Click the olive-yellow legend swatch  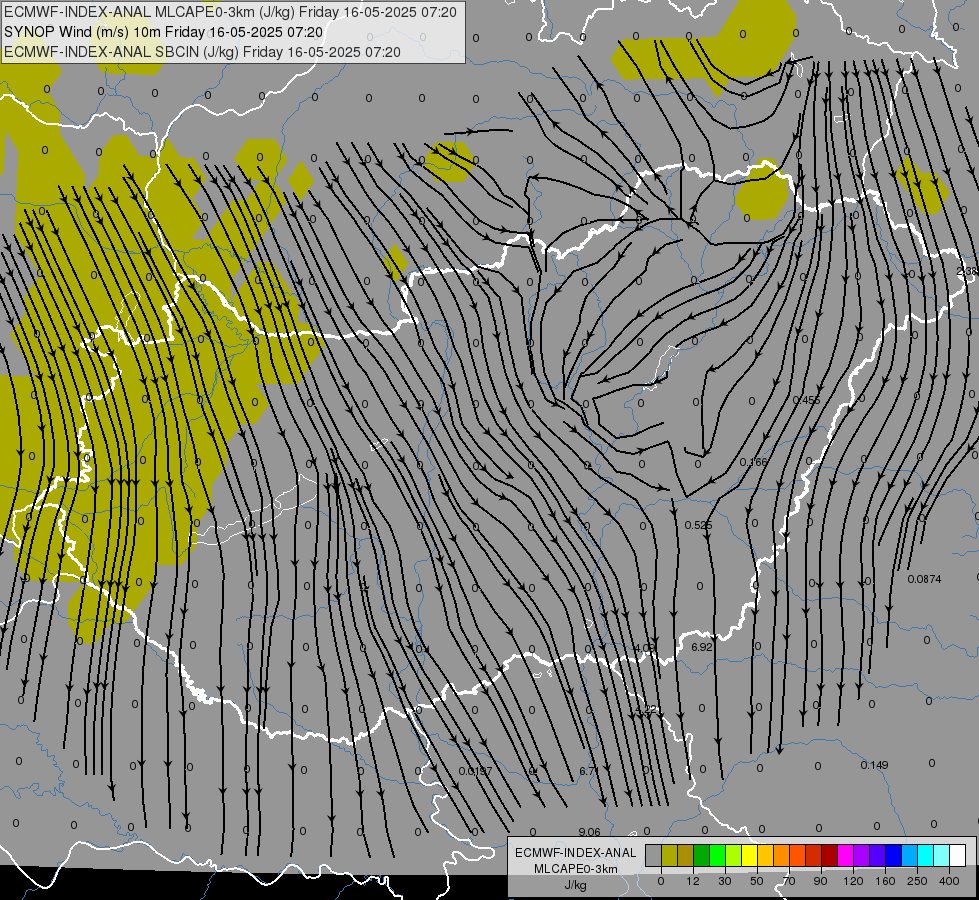[x=669, y=856]
